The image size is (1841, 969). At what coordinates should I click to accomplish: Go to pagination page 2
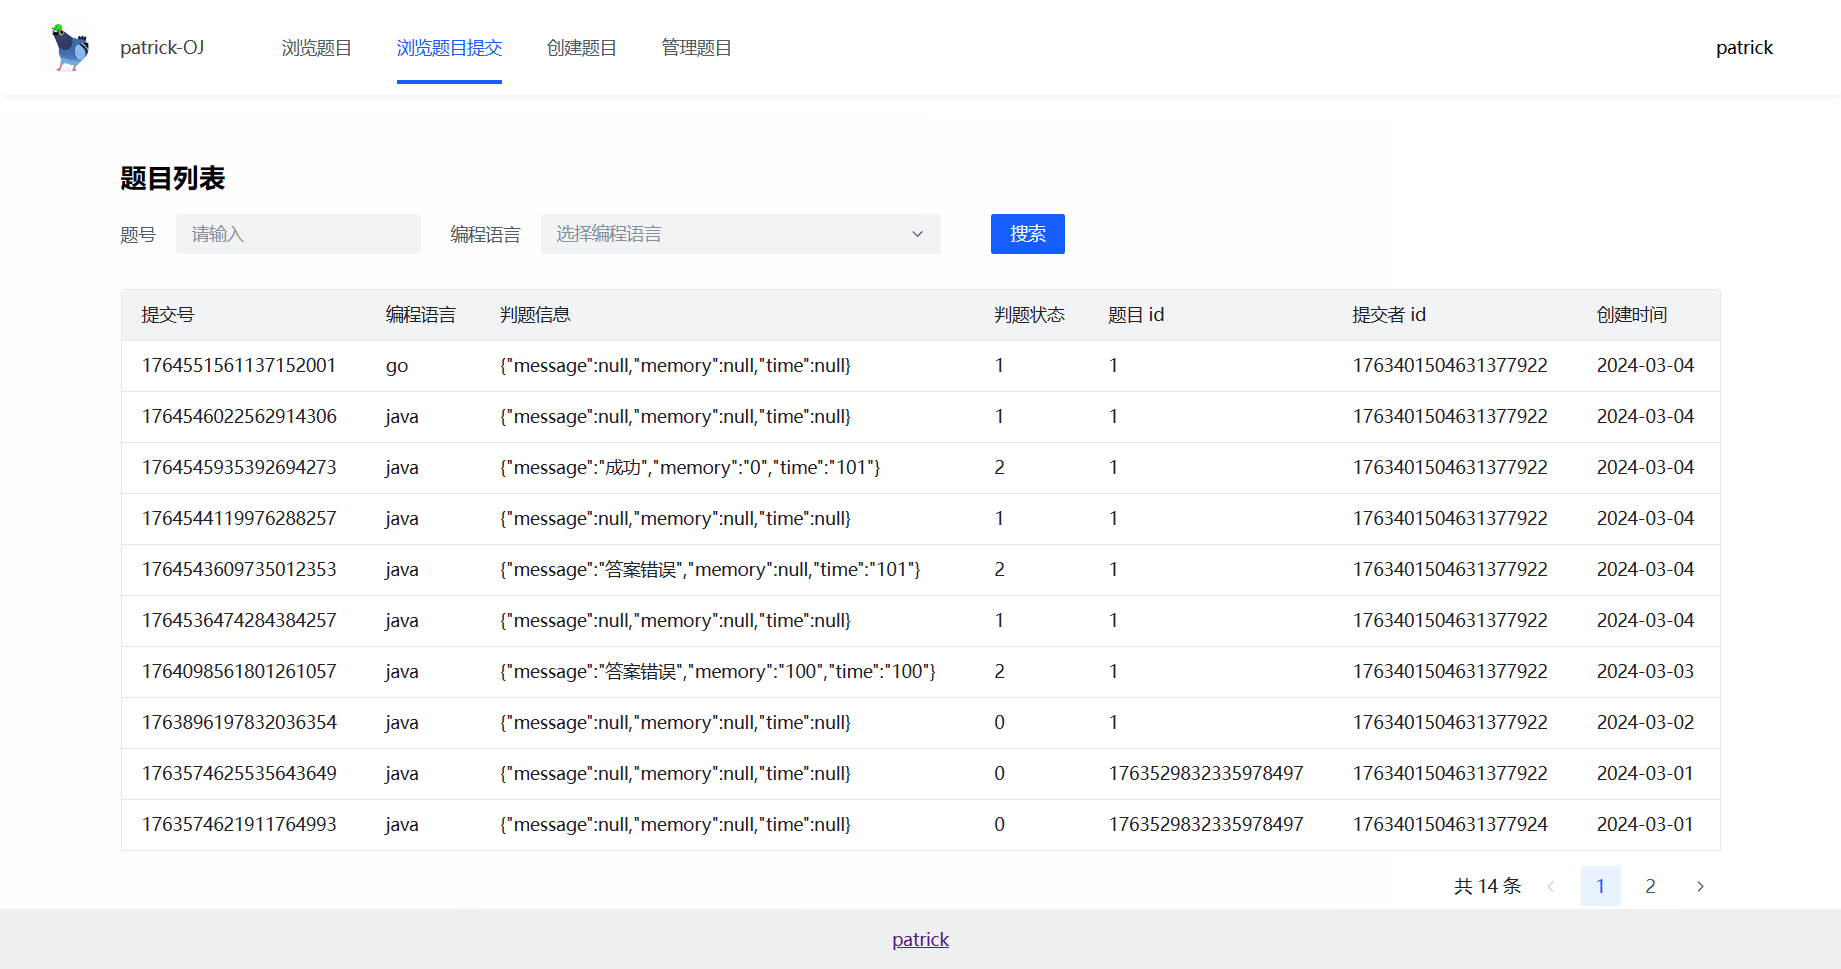[x=1650, y=886]
